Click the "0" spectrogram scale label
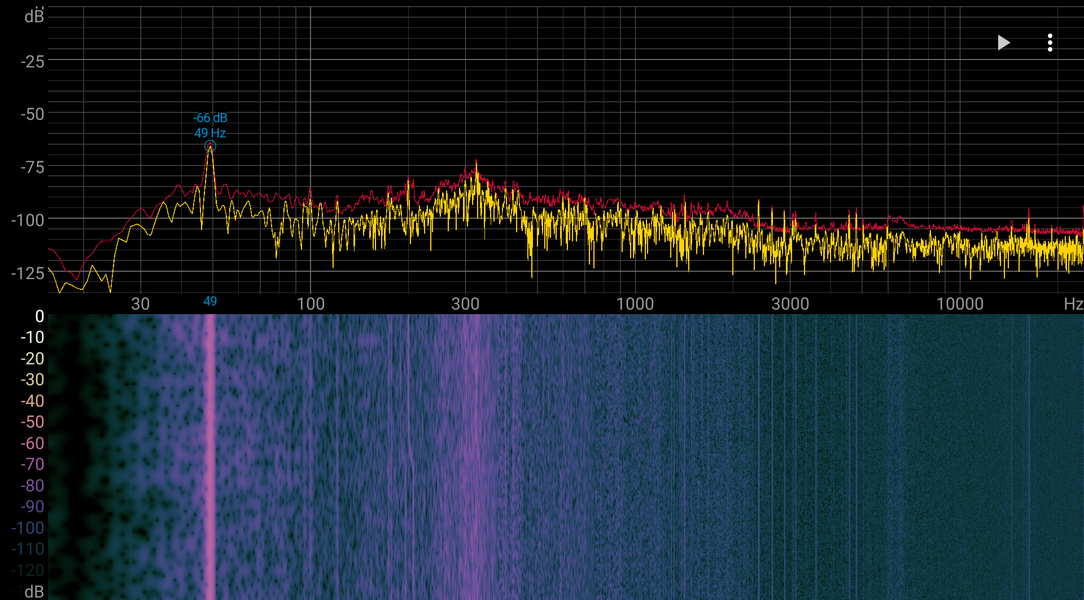1084x600 pixels. [x=39, y=317]
